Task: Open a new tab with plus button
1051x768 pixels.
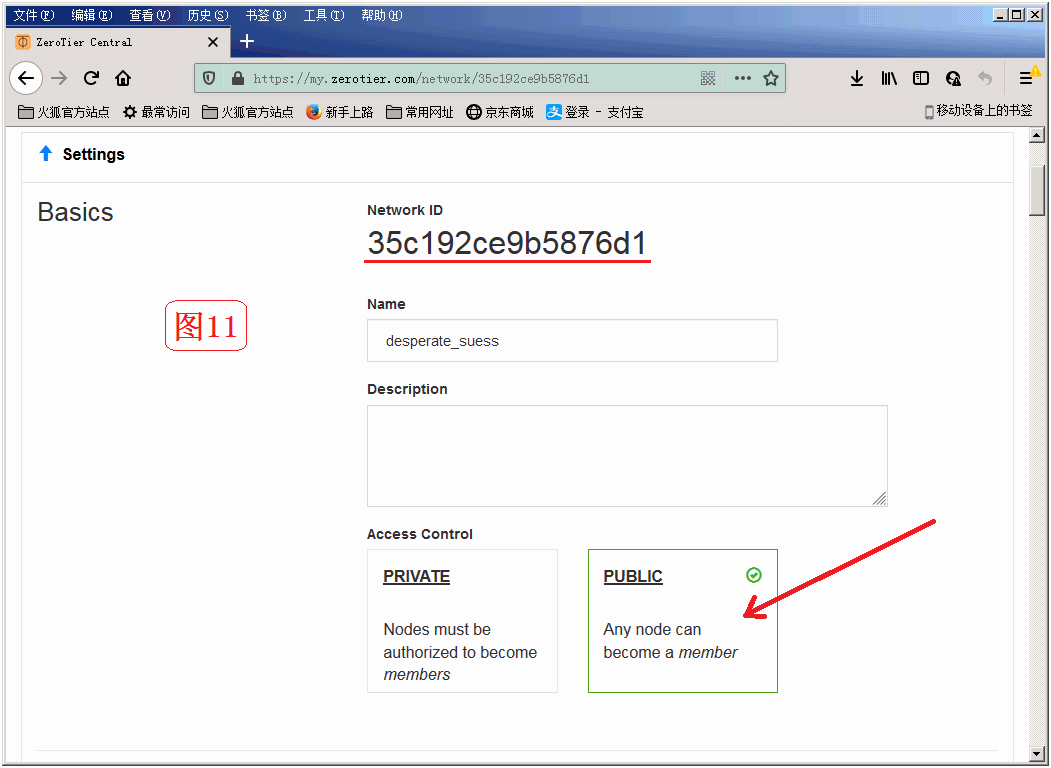Action: click(x=247, y=42)
